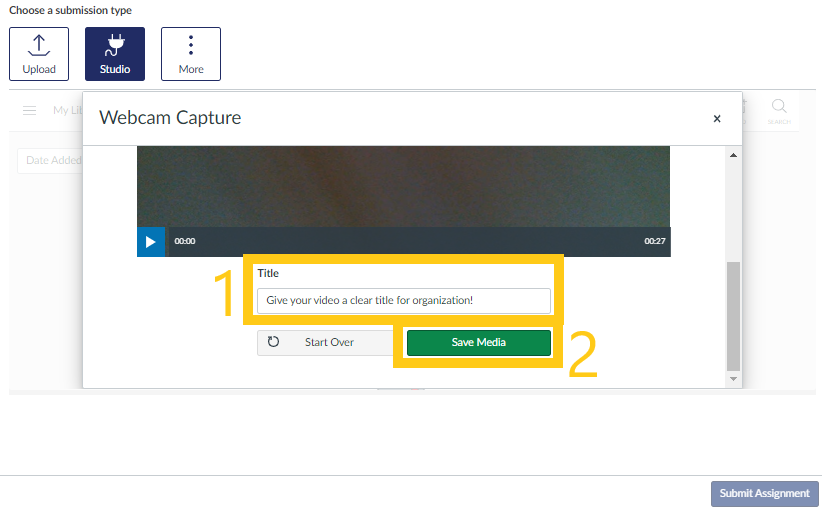The width and height of the screenshot is (822, 510).
Task: Click the Start Over button
Action: click(x=329, y=342)
